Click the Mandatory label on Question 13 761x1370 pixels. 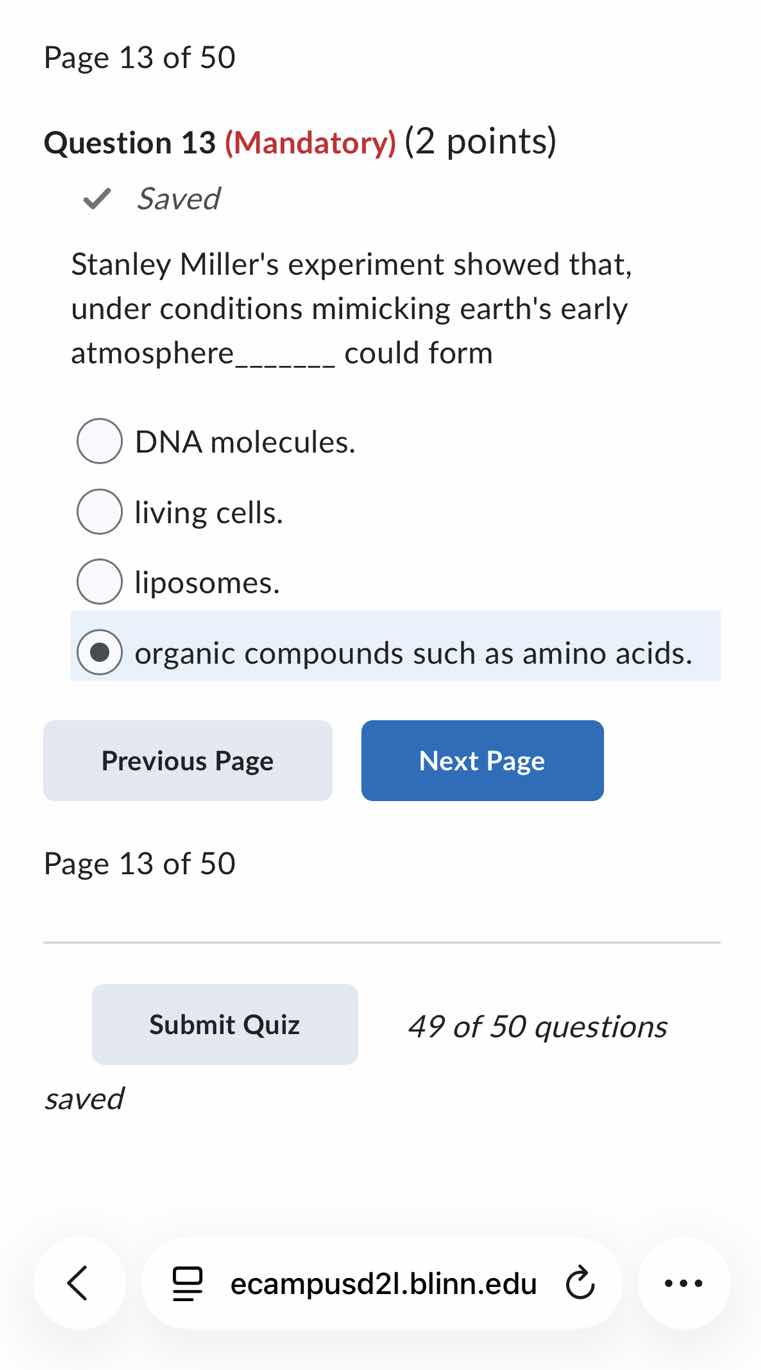(311, 143)
